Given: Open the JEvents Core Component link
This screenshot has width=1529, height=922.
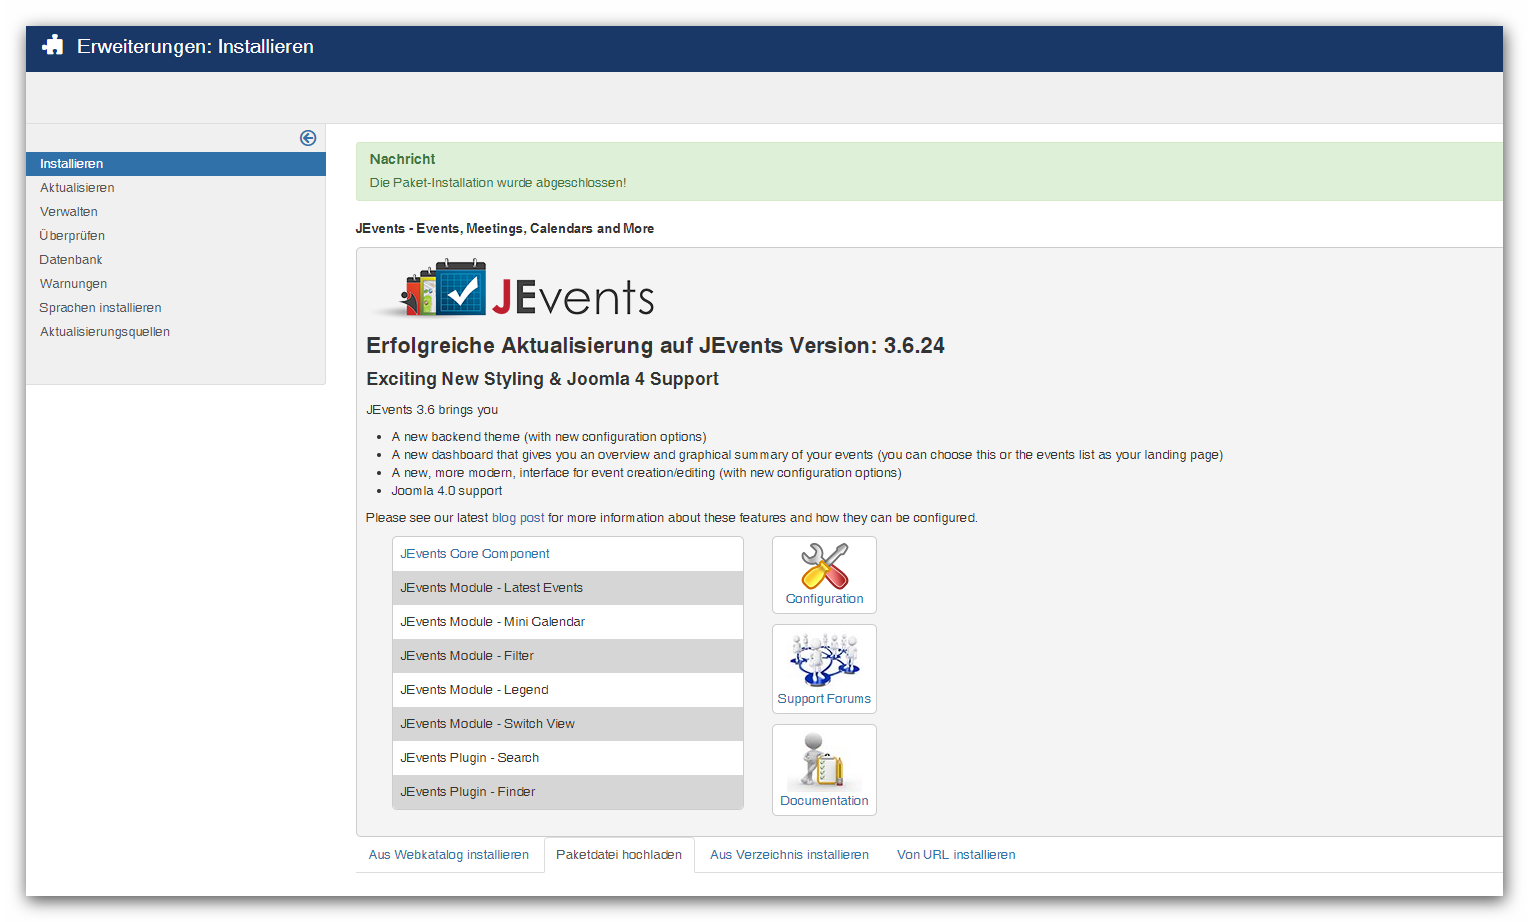Looking at the screenshot, I should 475,554.
